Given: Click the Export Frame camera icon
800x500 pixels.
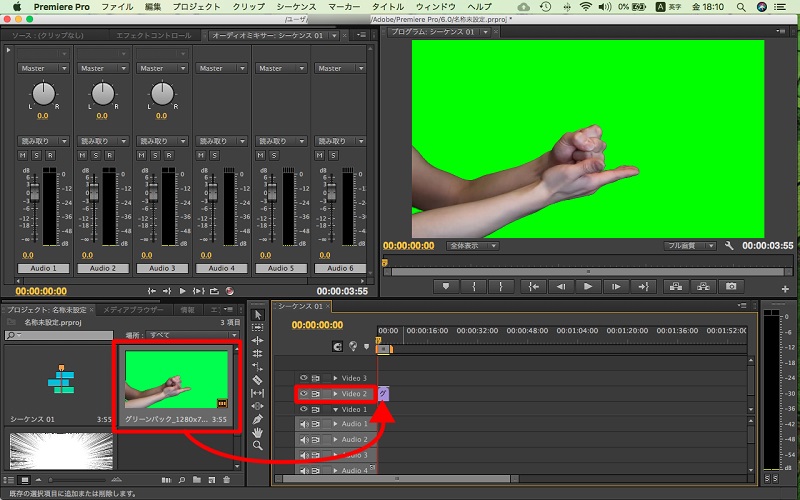Looking at the screenshot, I should point(732,286).
